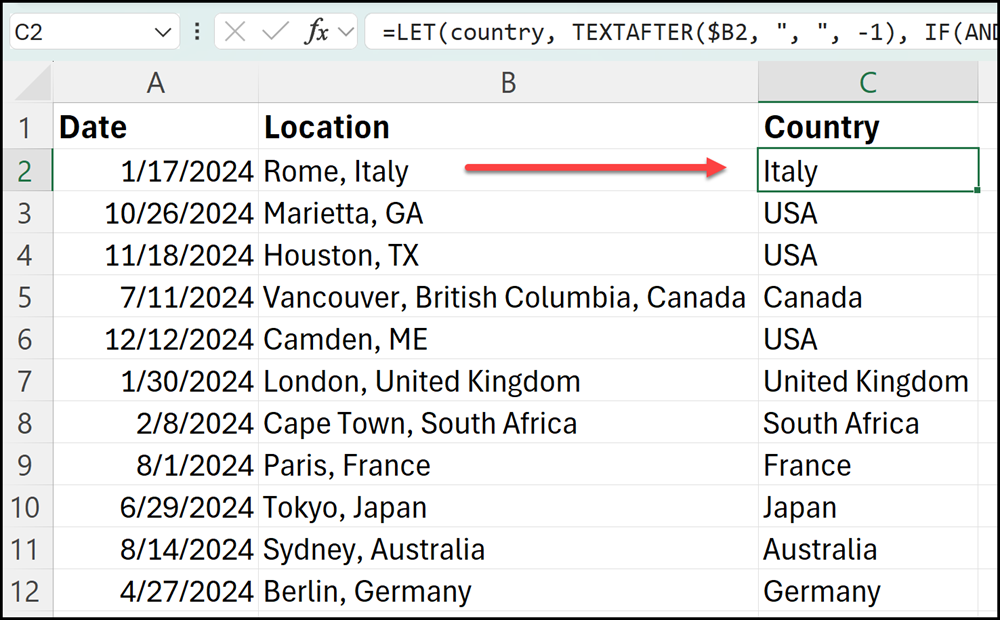
Task: Select Australia cell in column C
Action: click(868, 550)
